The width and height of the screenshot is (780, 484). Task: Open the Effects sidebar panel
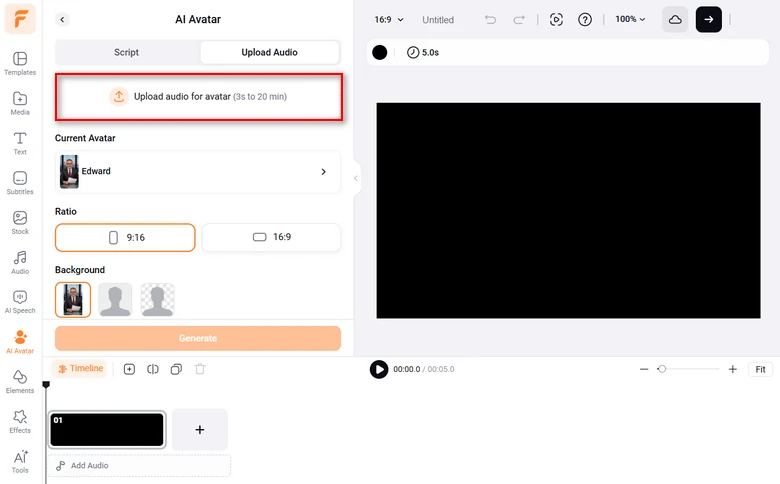tap(20, 421)
